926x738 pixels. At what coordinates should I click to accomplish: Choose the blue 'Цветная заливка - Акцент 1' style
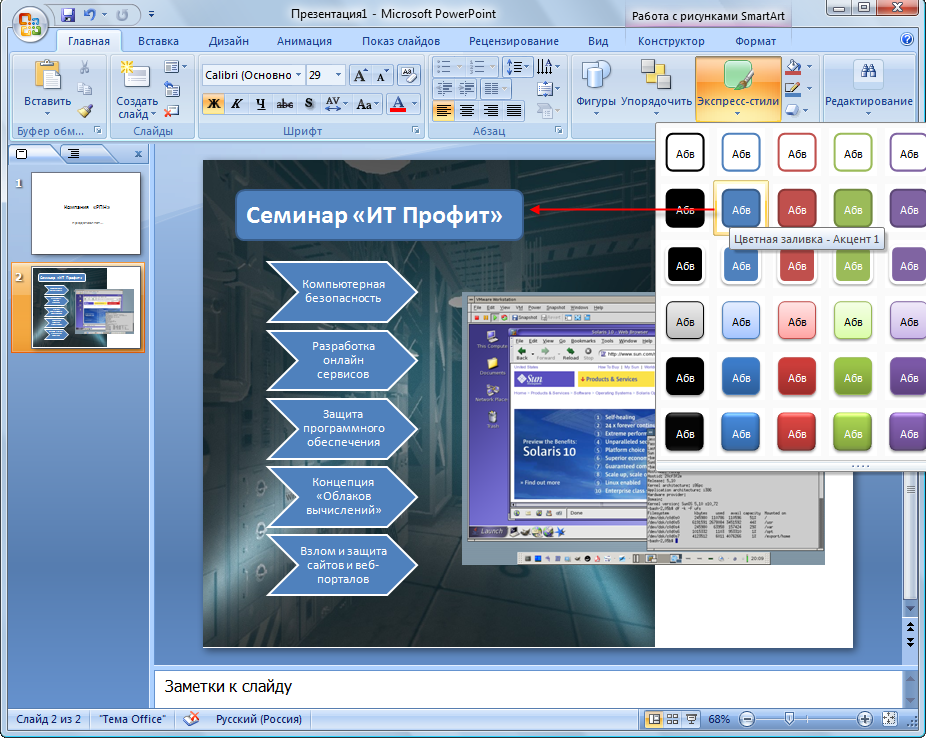tap(741, 208)
